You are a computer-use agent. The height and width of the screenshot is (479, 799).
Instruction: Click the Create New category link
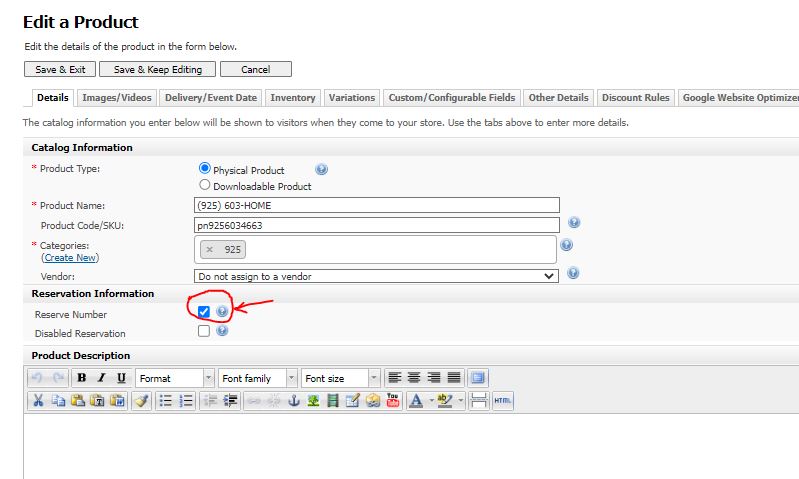[70, 258]
